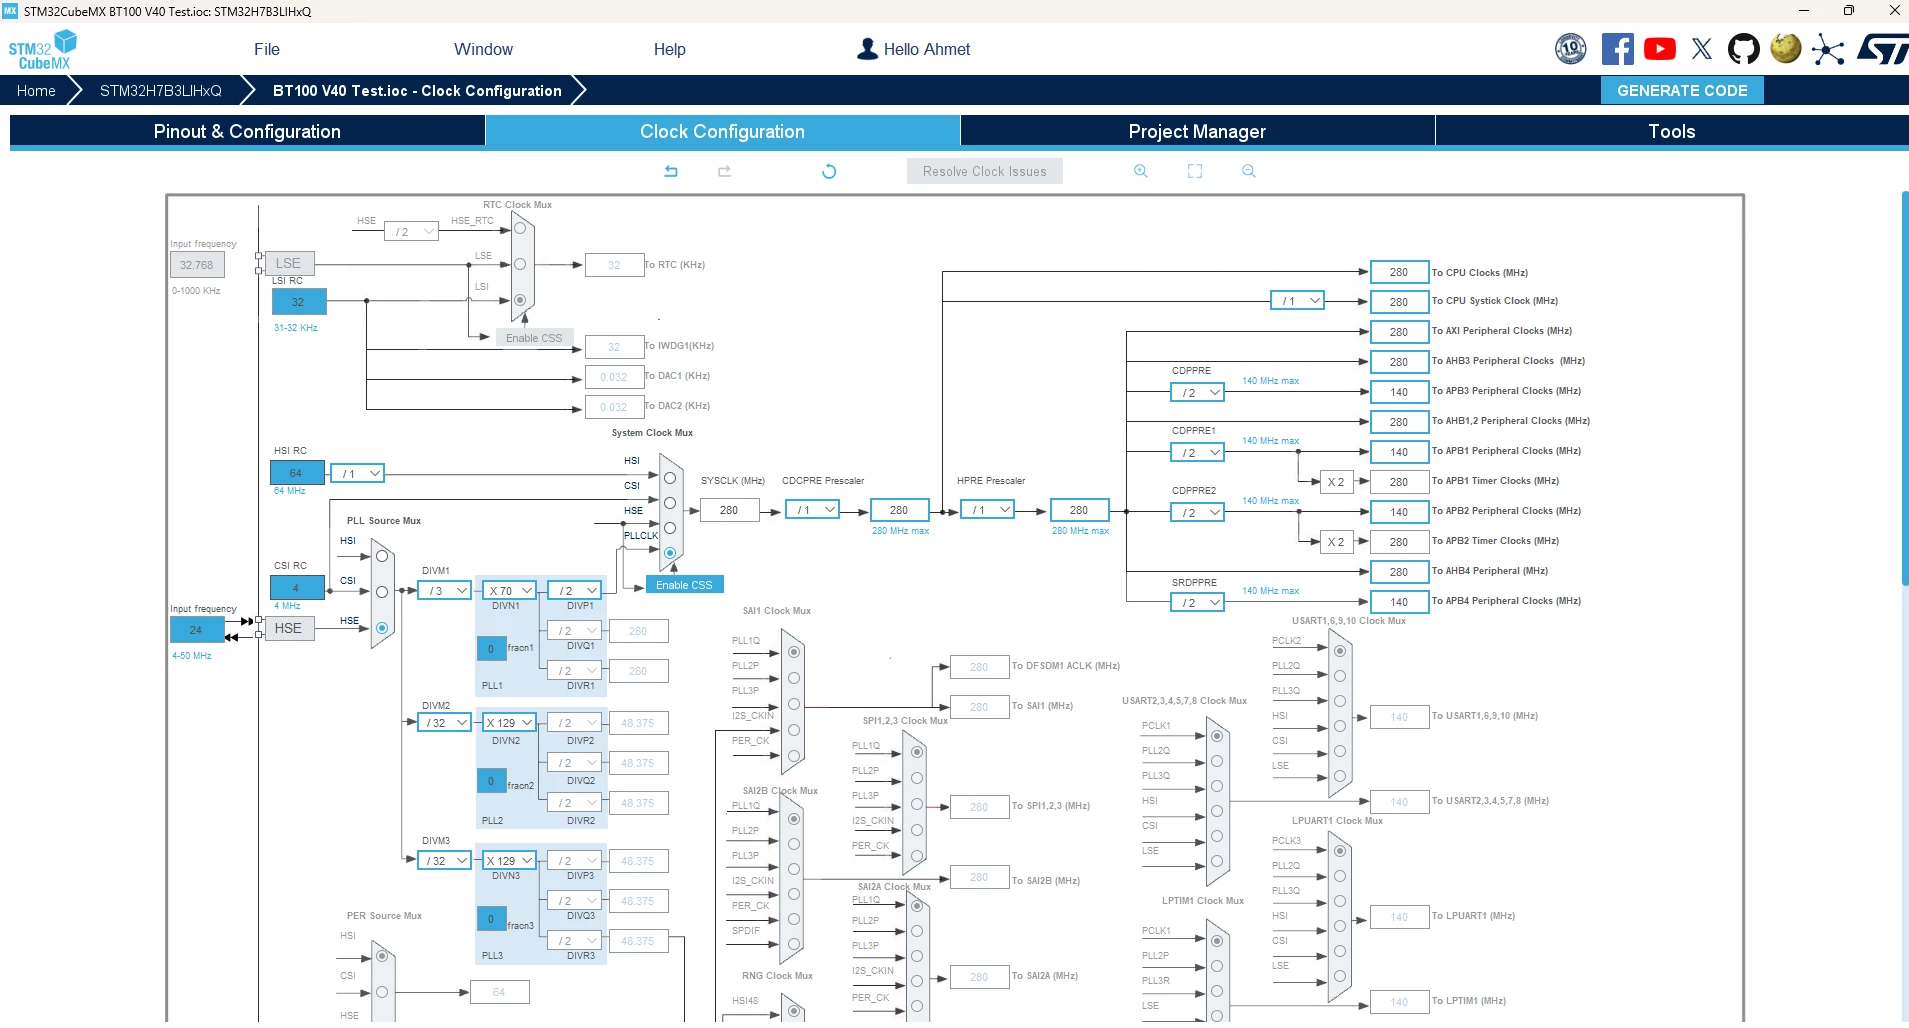Image resolution: width=1909 pixels, height=1028 pixels.
Task: Open the Help menu
Action: click(x=670, y=49)
